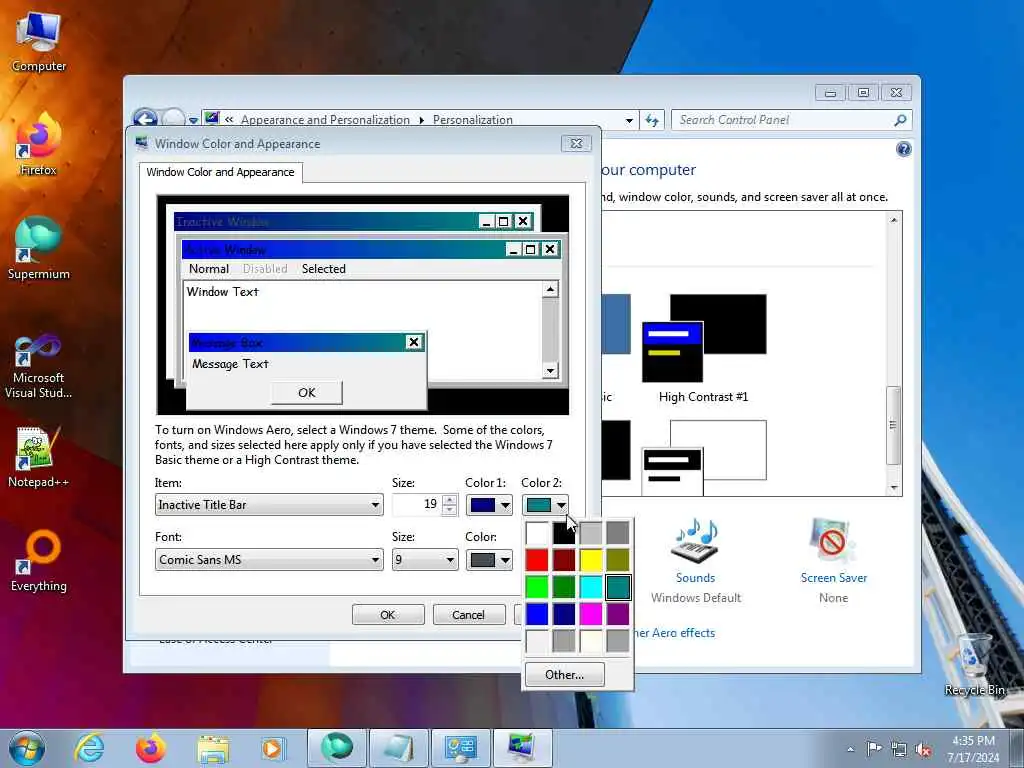Click the item Size field showing 19
The image size is (1024, 768).
[417, 505]
